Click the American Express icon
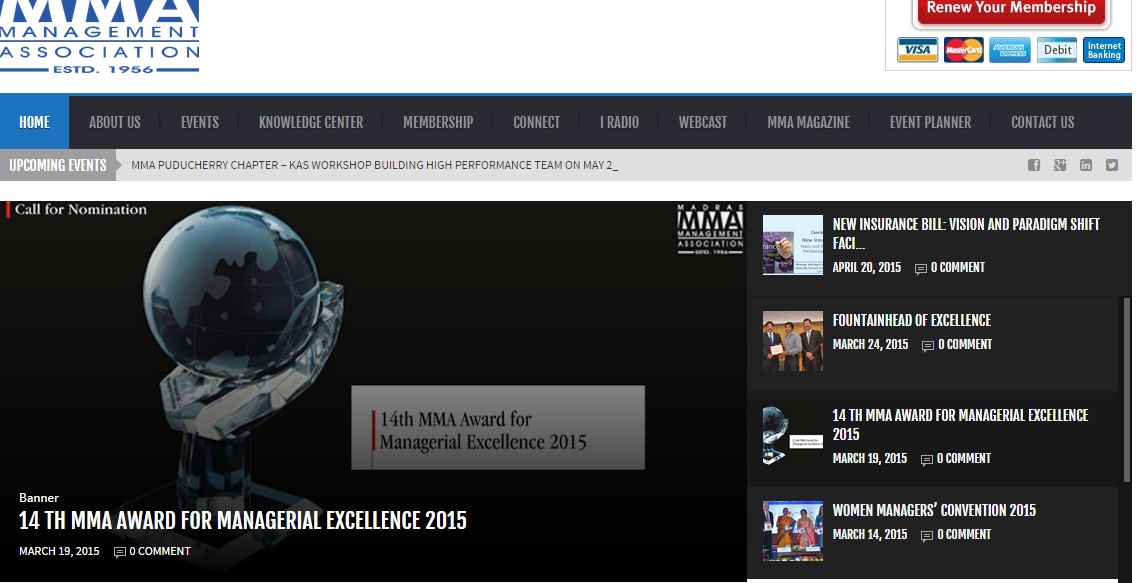The image size is (1137, 583). click(1010, 50)
